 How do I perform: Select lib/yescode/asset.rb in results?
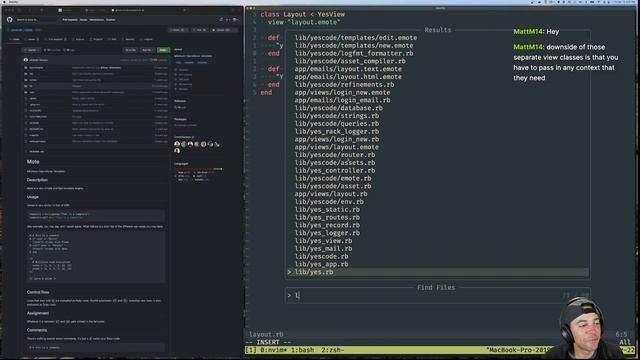coord(333,186)
